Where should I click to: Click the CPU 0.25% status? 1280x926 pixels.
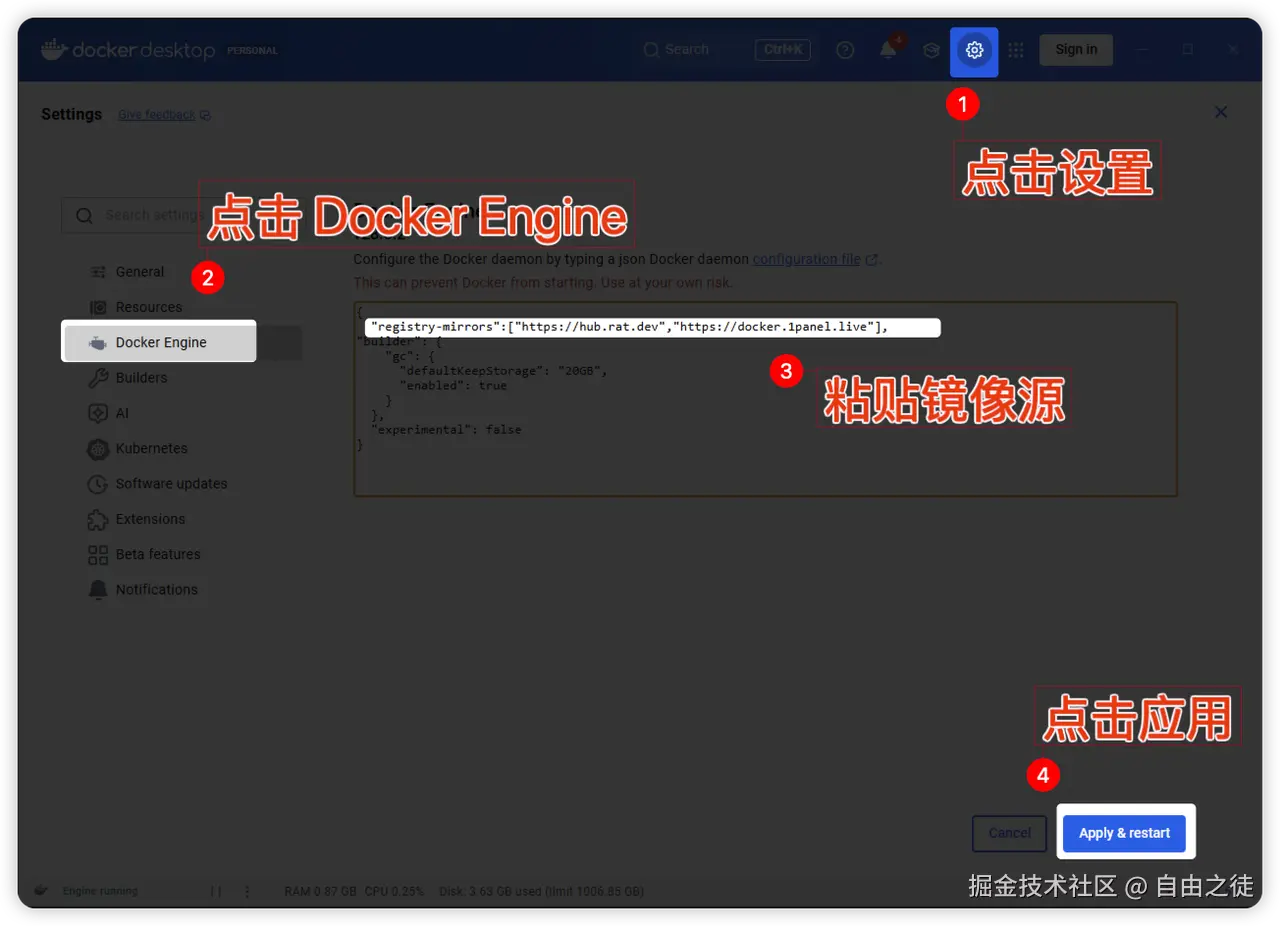click(x=394, y=891)
